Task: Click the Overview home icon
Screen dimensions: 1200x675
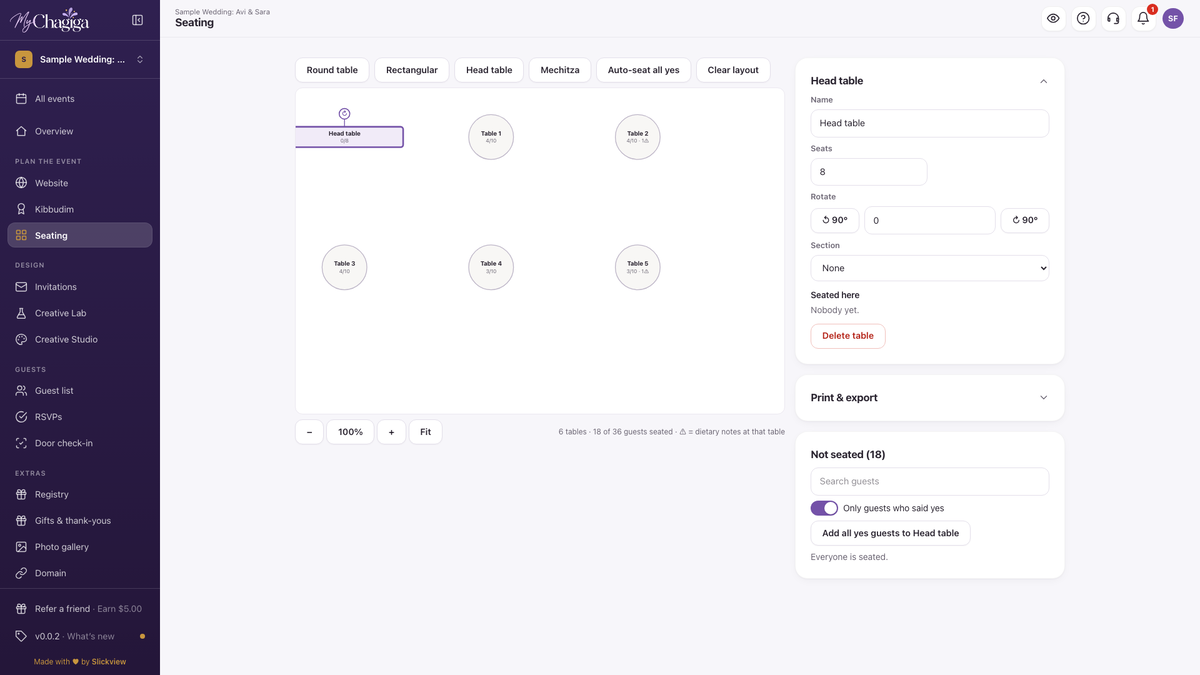Action: coord(21,131)
